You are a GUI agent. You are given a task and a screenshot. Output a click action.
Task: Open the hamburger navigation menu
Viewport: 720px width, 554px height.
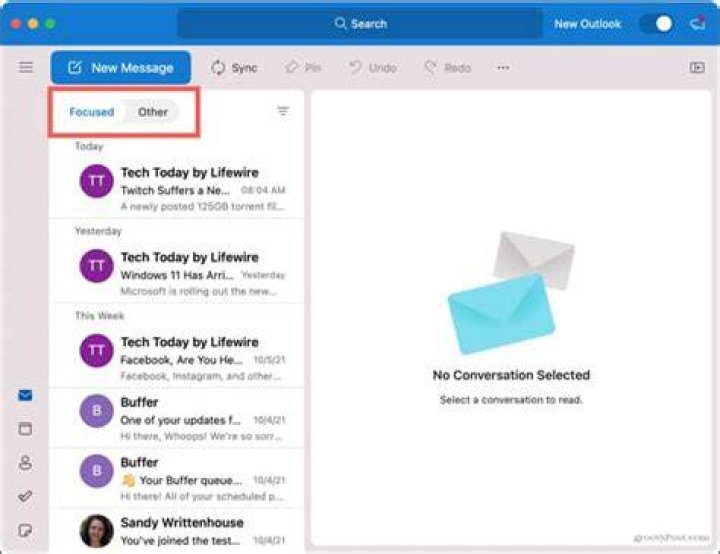[x=26, y=68]
